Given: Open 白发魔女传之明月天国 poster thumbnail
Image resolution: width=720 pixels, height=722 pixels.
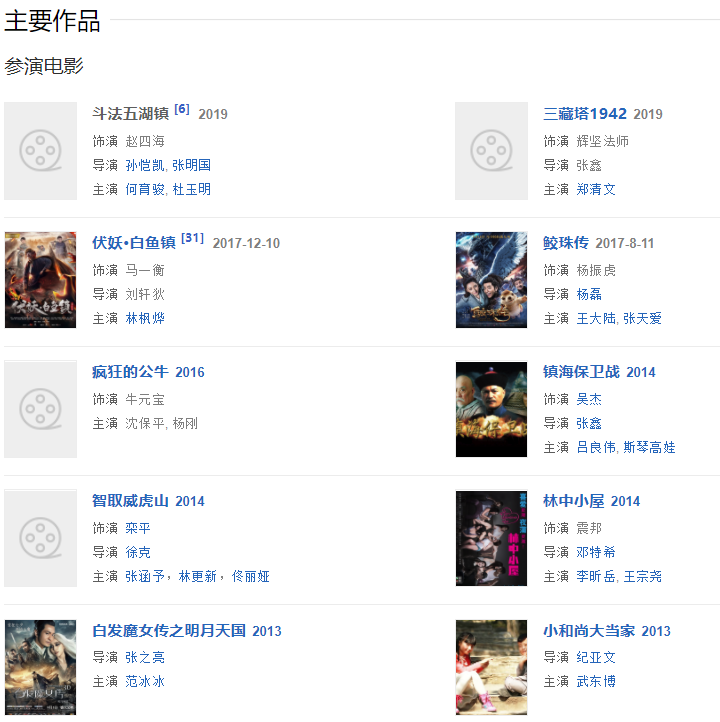Looking at the screenshot, I should click(41, 667).
